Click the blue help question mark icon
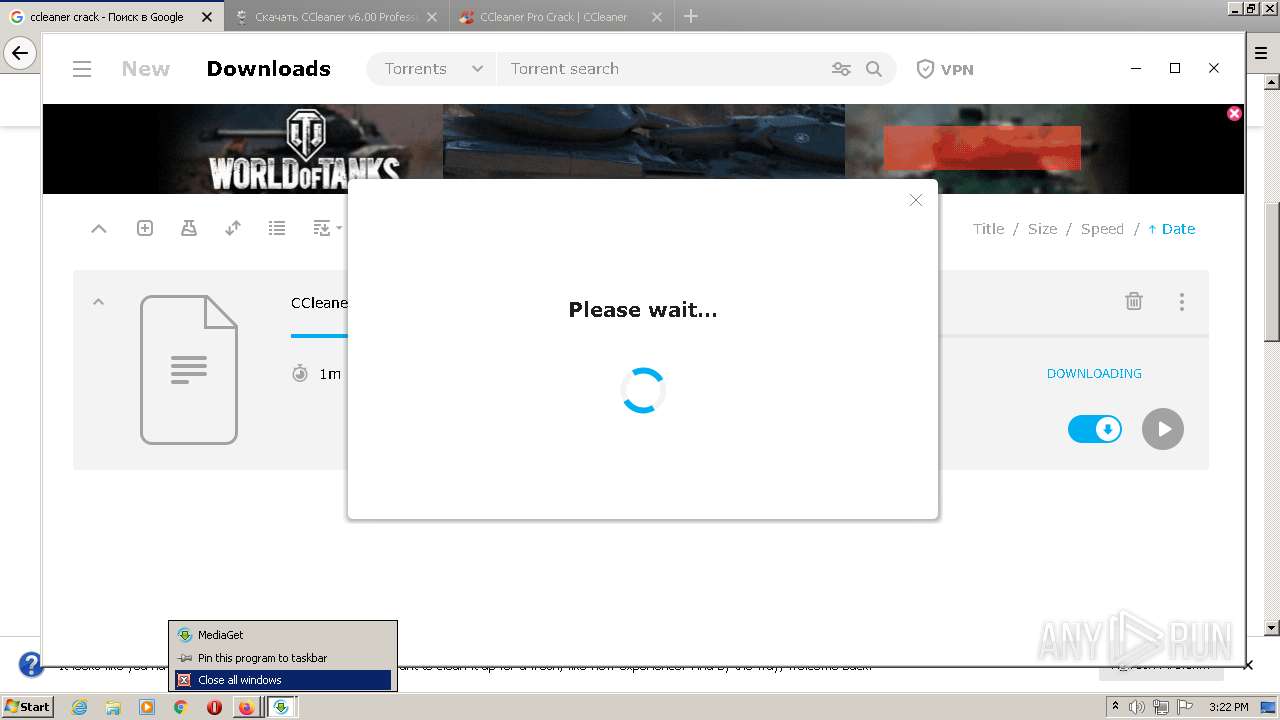This screenshot has height=720, width=1280. (x=31, y=664)
